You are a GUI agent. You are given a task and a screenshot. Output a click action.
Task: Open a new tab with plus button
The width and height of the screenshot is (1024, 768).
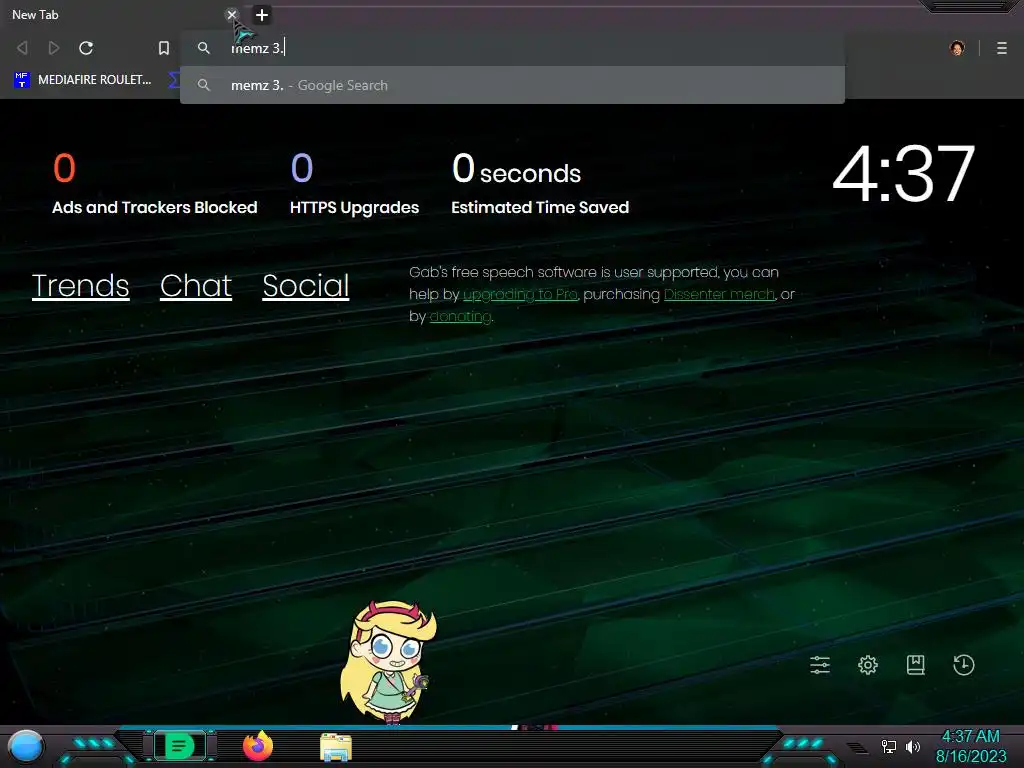click(262, 14)
